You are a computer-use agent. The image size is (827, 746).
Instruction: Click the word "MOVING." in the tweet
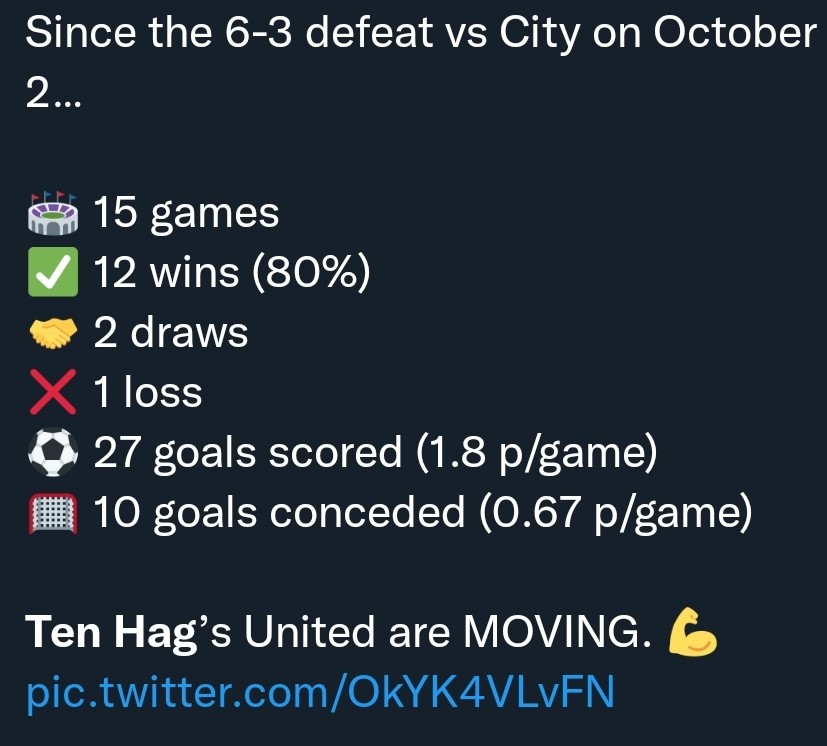pos(552,632)
